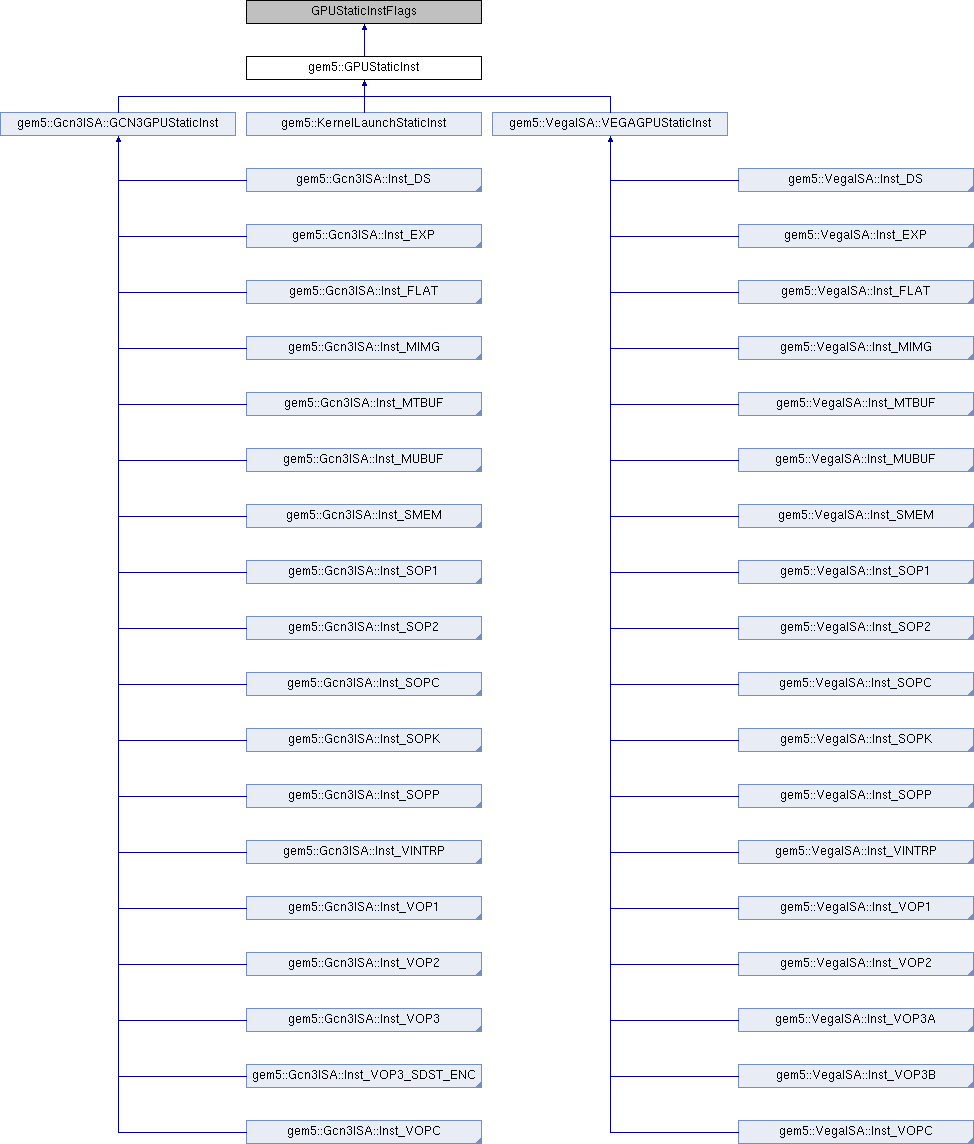974x1144 pixels.
Task: Open gem5::Gcn3ISA::Inst_VOP3_SDST_ENC class
Action: [364, 1076]
